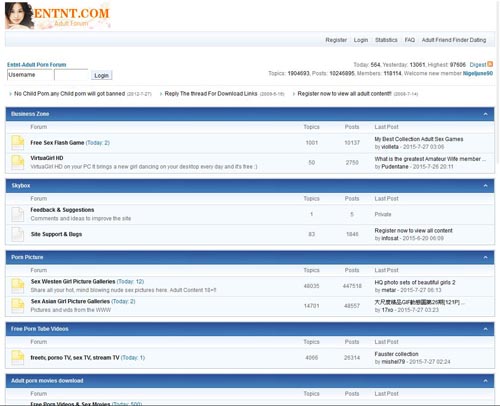The image size is (500, 406).
Task: Open Adult Friend Finder Dating menu link
Action: (x=454, y=40)
